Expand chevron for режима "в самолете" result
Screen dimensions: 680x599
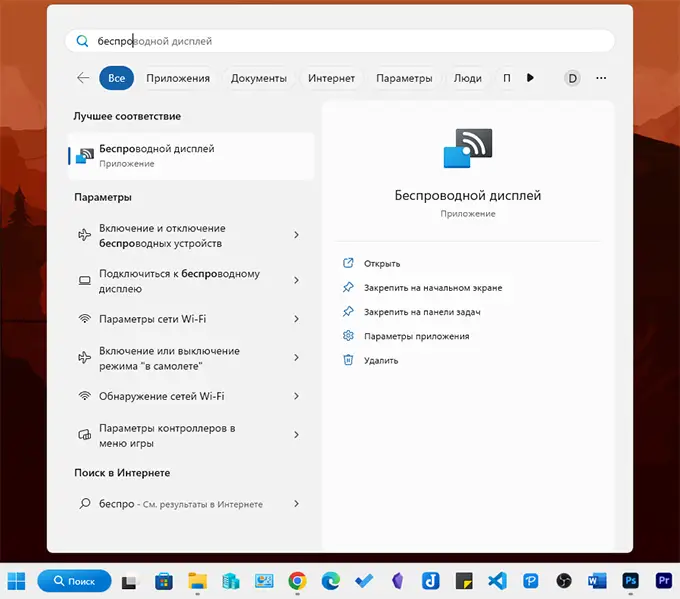296,357
